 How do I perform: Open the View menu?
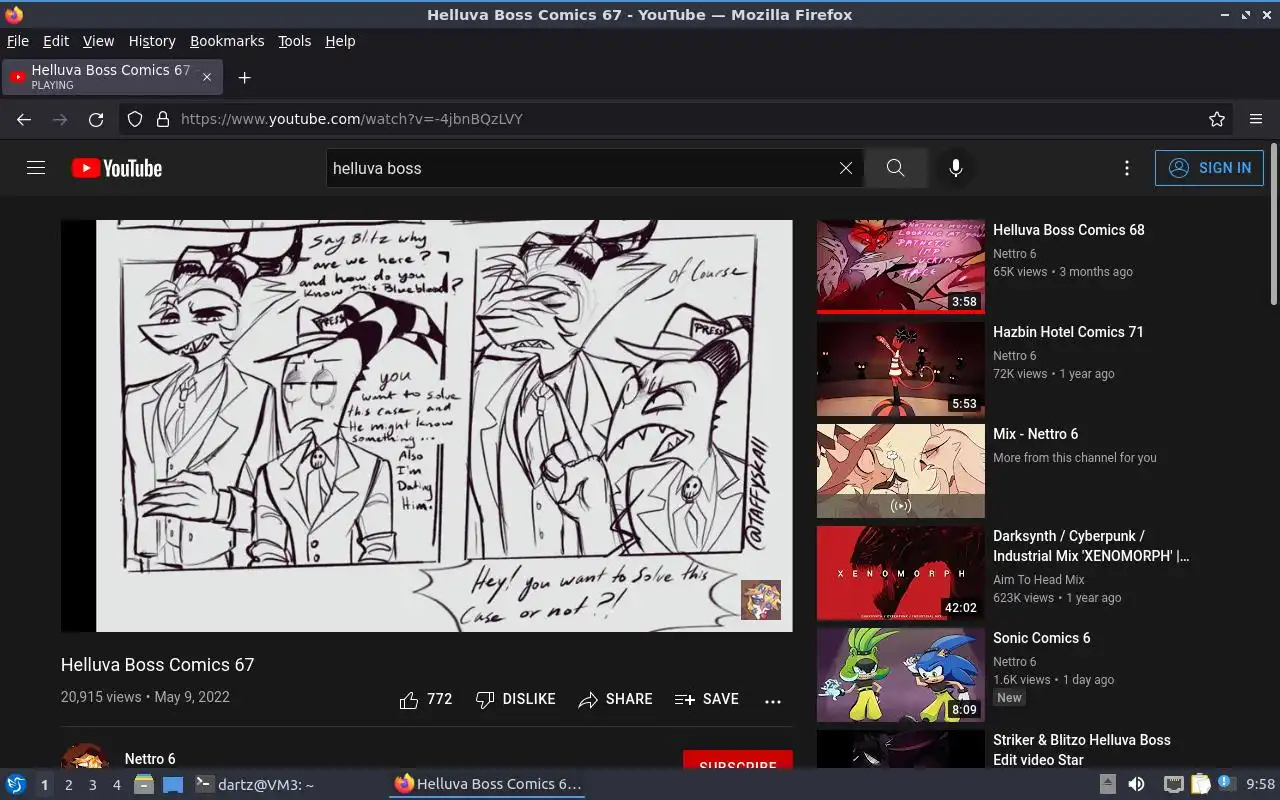[98, 41]
